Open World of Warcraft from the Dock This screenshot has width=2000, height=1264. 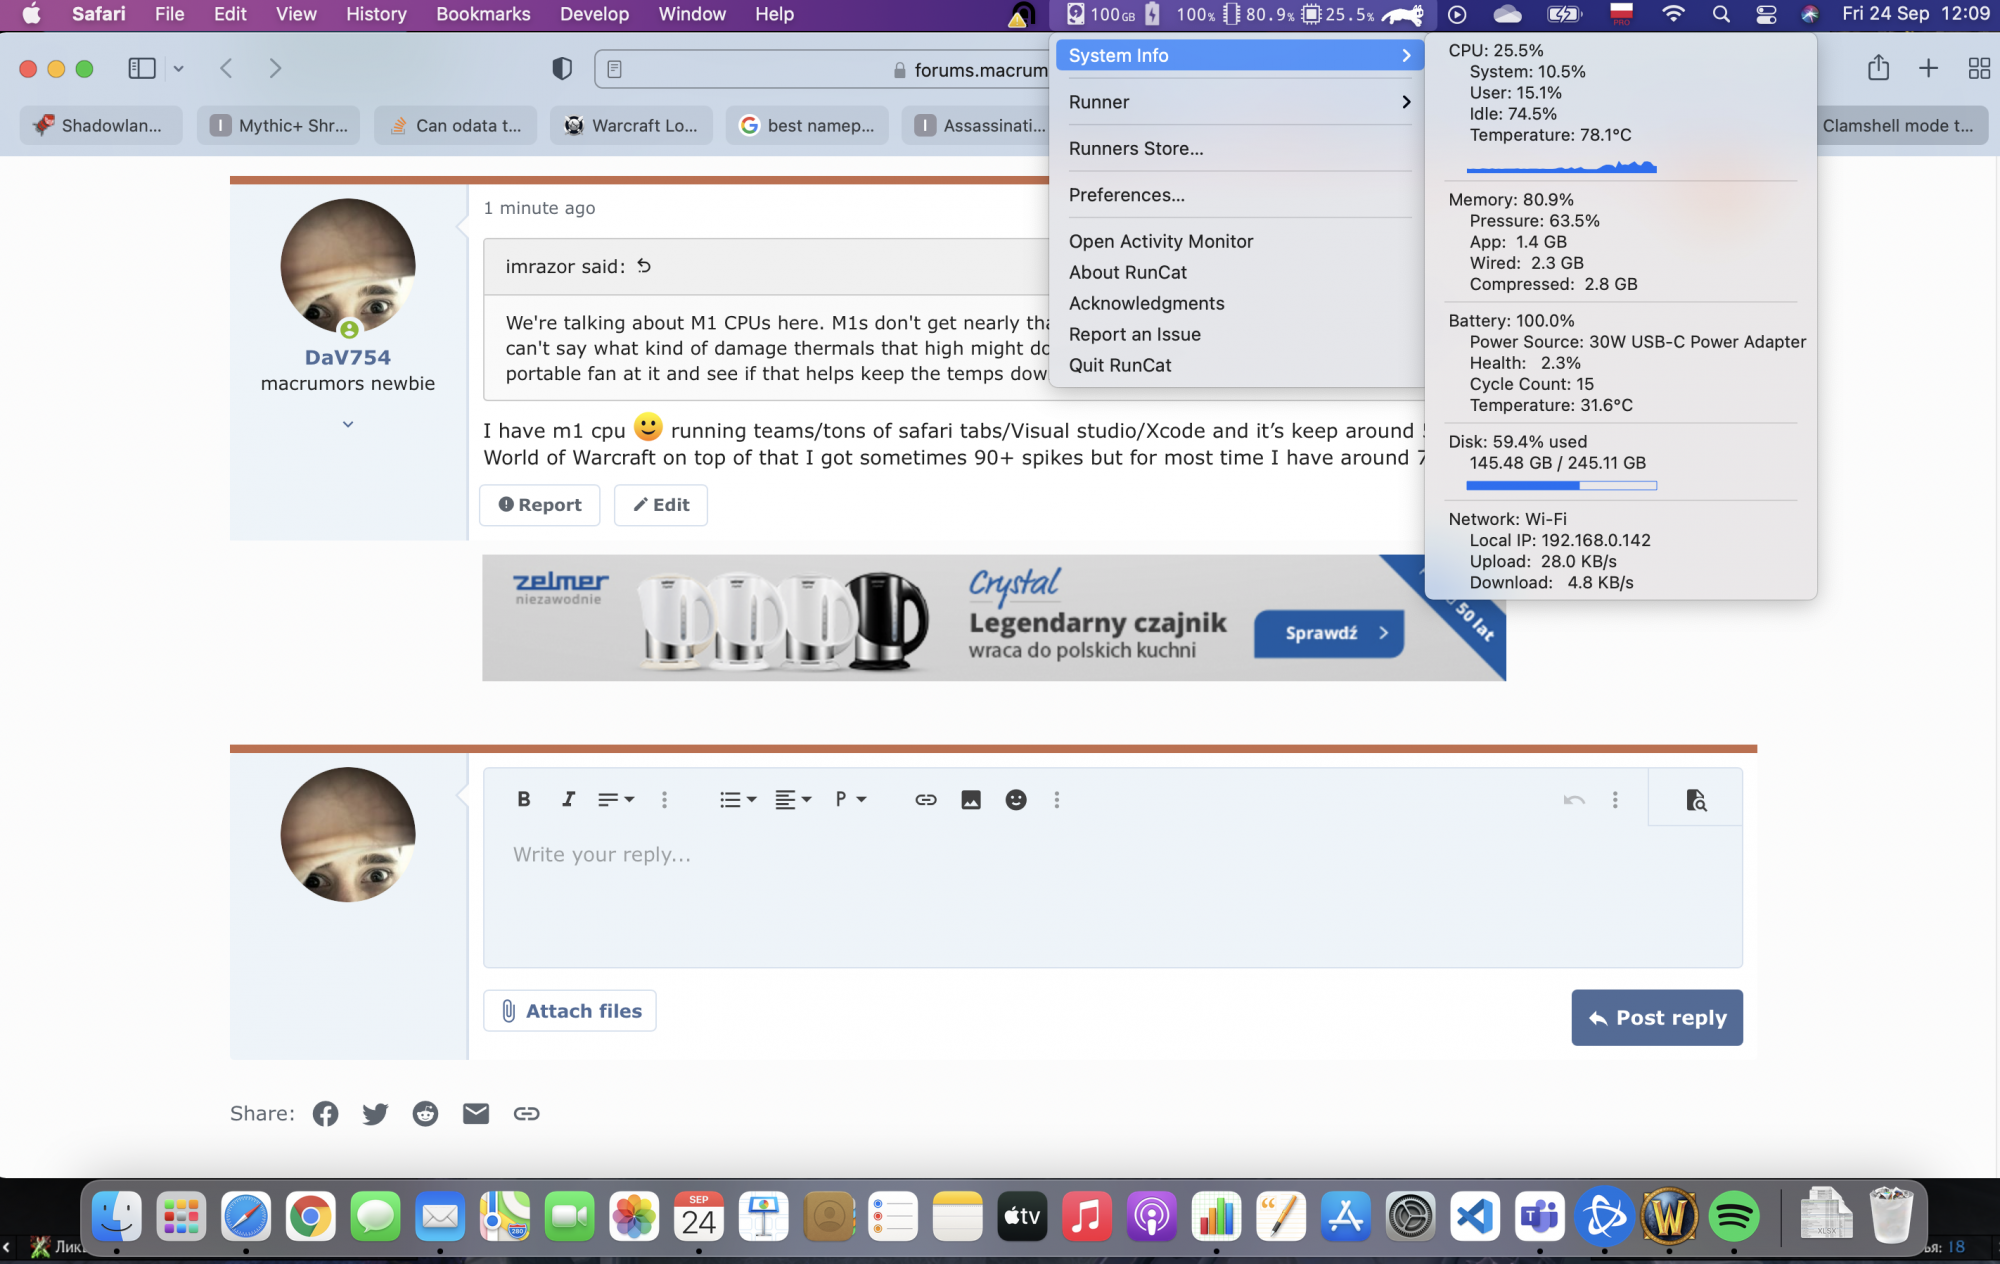pos(1669,1216)
